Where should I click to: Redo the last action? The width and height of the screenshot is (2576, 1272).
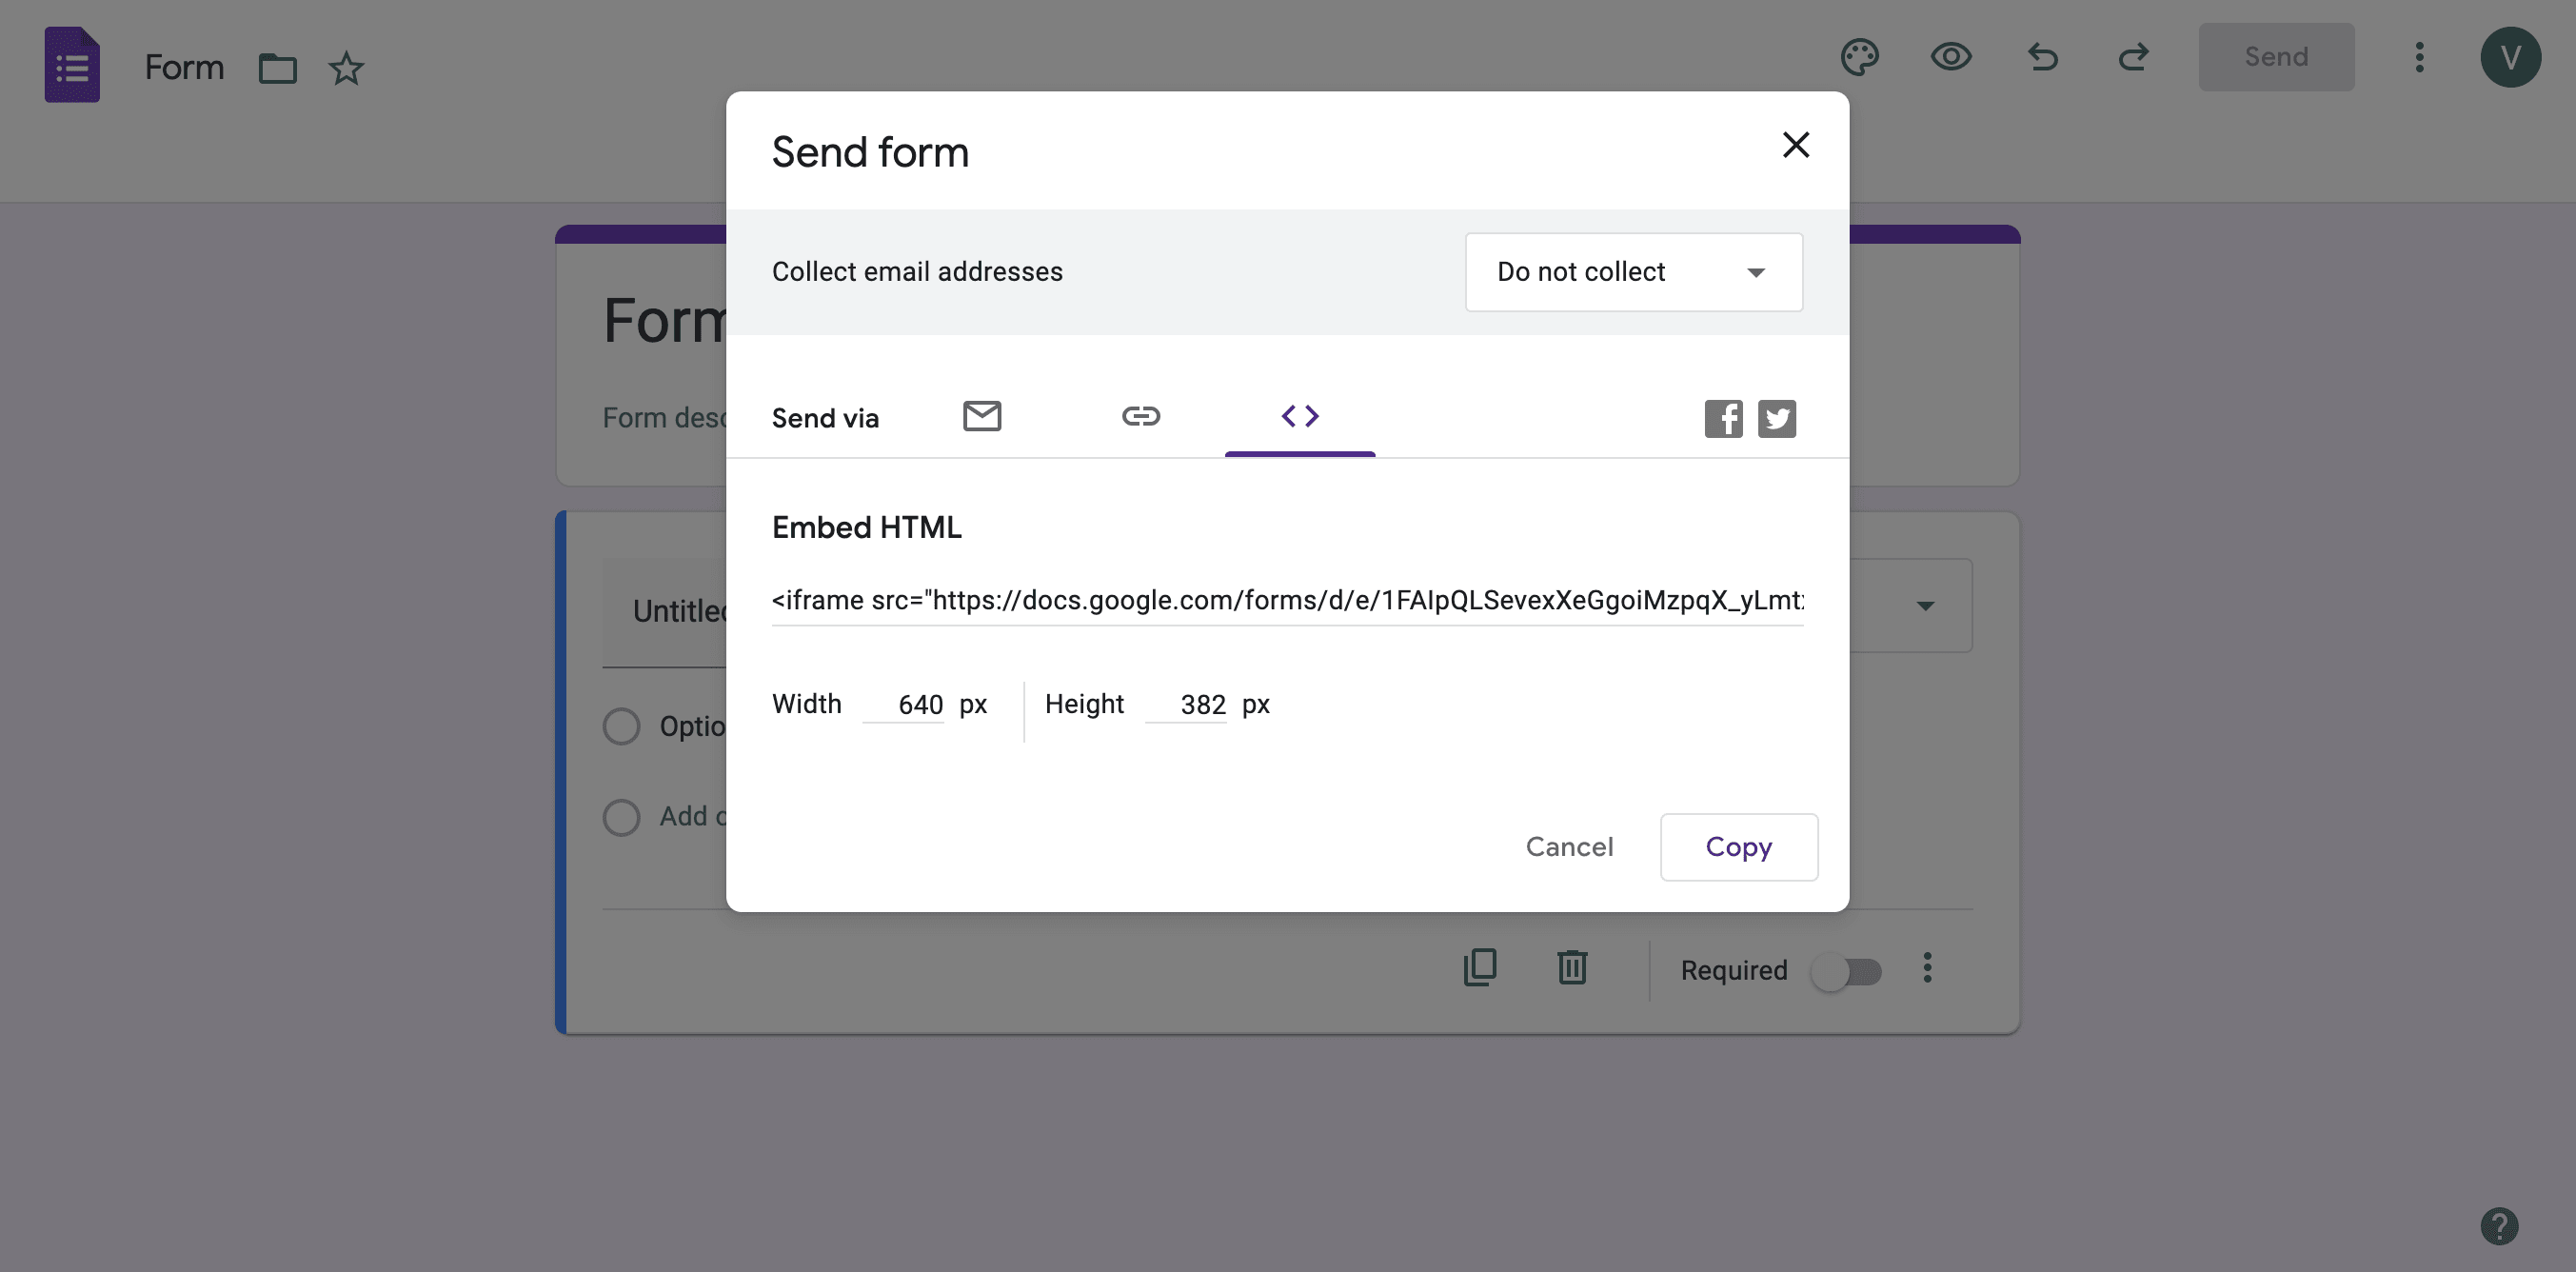click(2133, 57)
